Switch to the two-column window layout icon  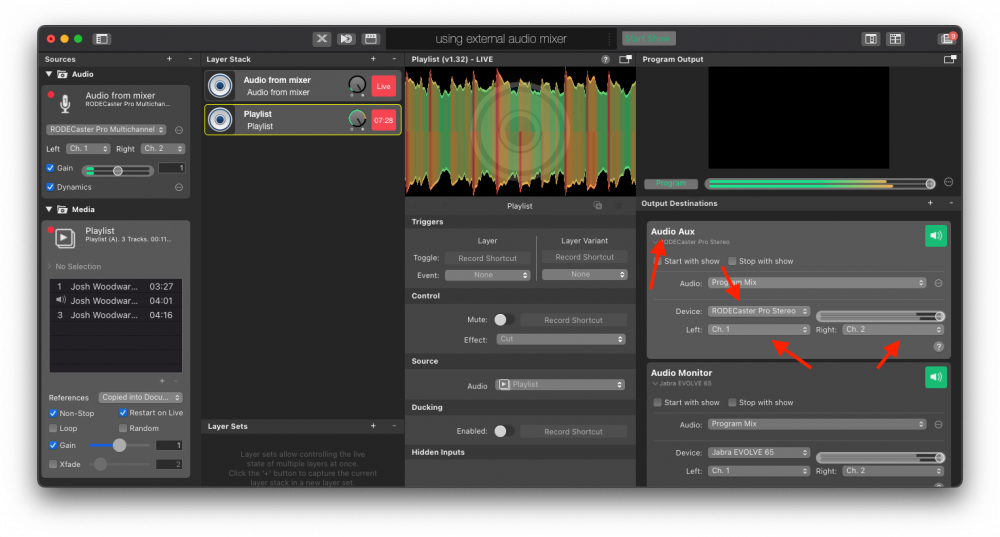coord(871,39)
